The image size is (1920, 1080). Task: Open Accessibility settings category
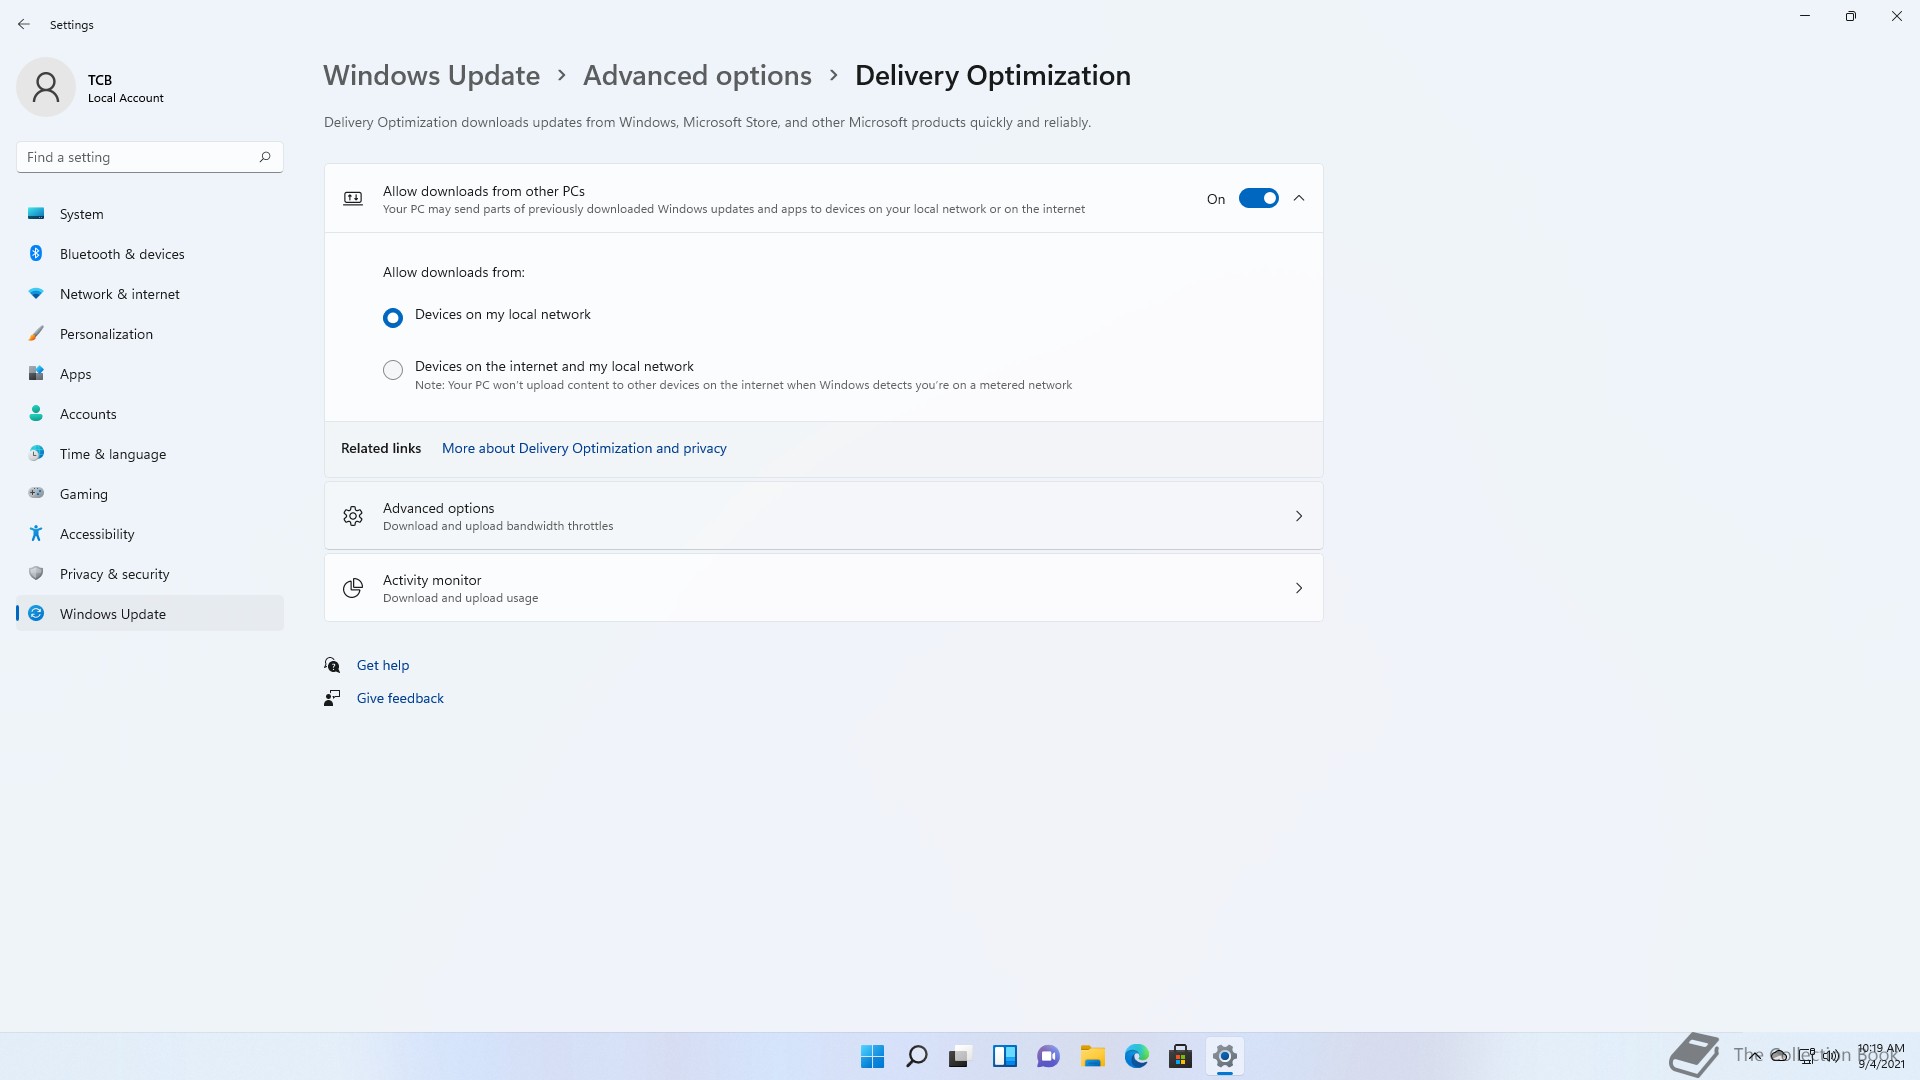pyautogui.click(x=150, y=534)
